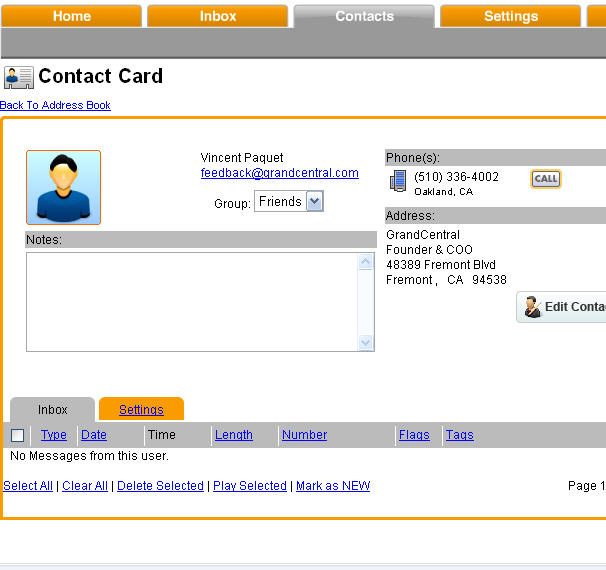Open the Group dropdown showing Friends
The height and width of the screenshot is (570, 606).
289,201
